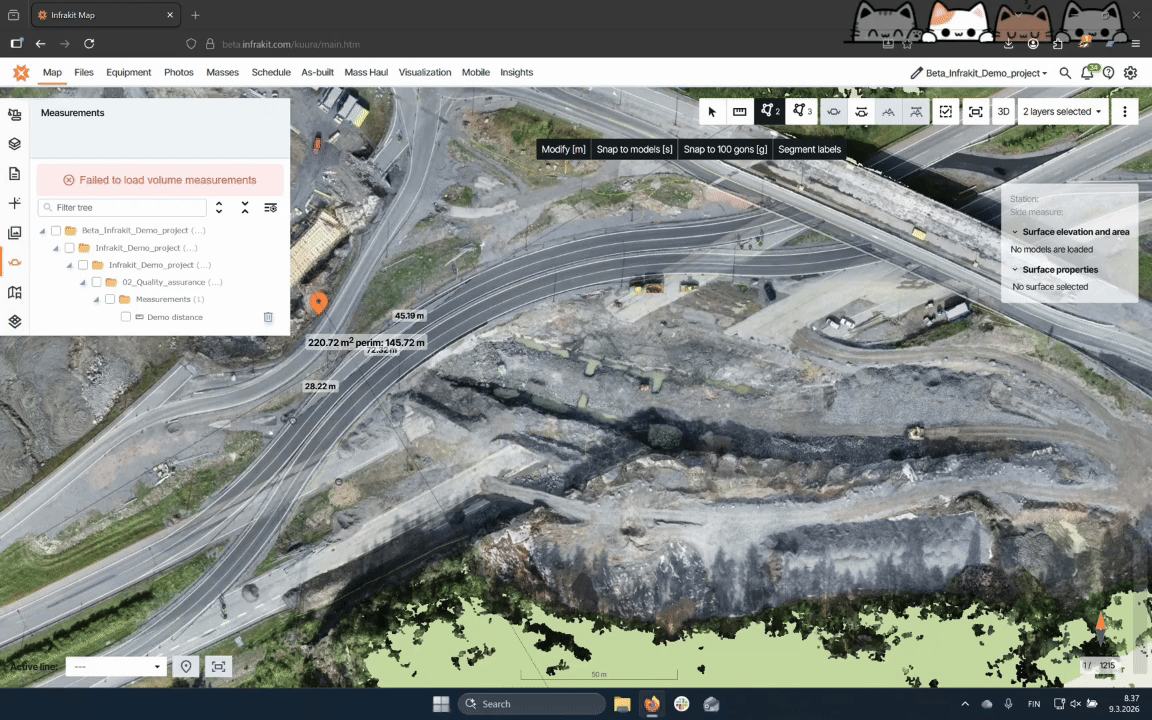1152x720 pixels.
Task: Tick the 02_Quality_assurance folder checkbox
Action: point(97,282)
